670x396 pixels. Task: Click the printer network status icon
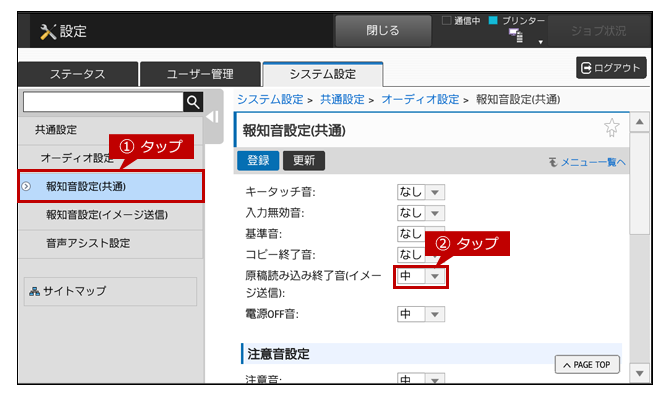click(516, 36)
